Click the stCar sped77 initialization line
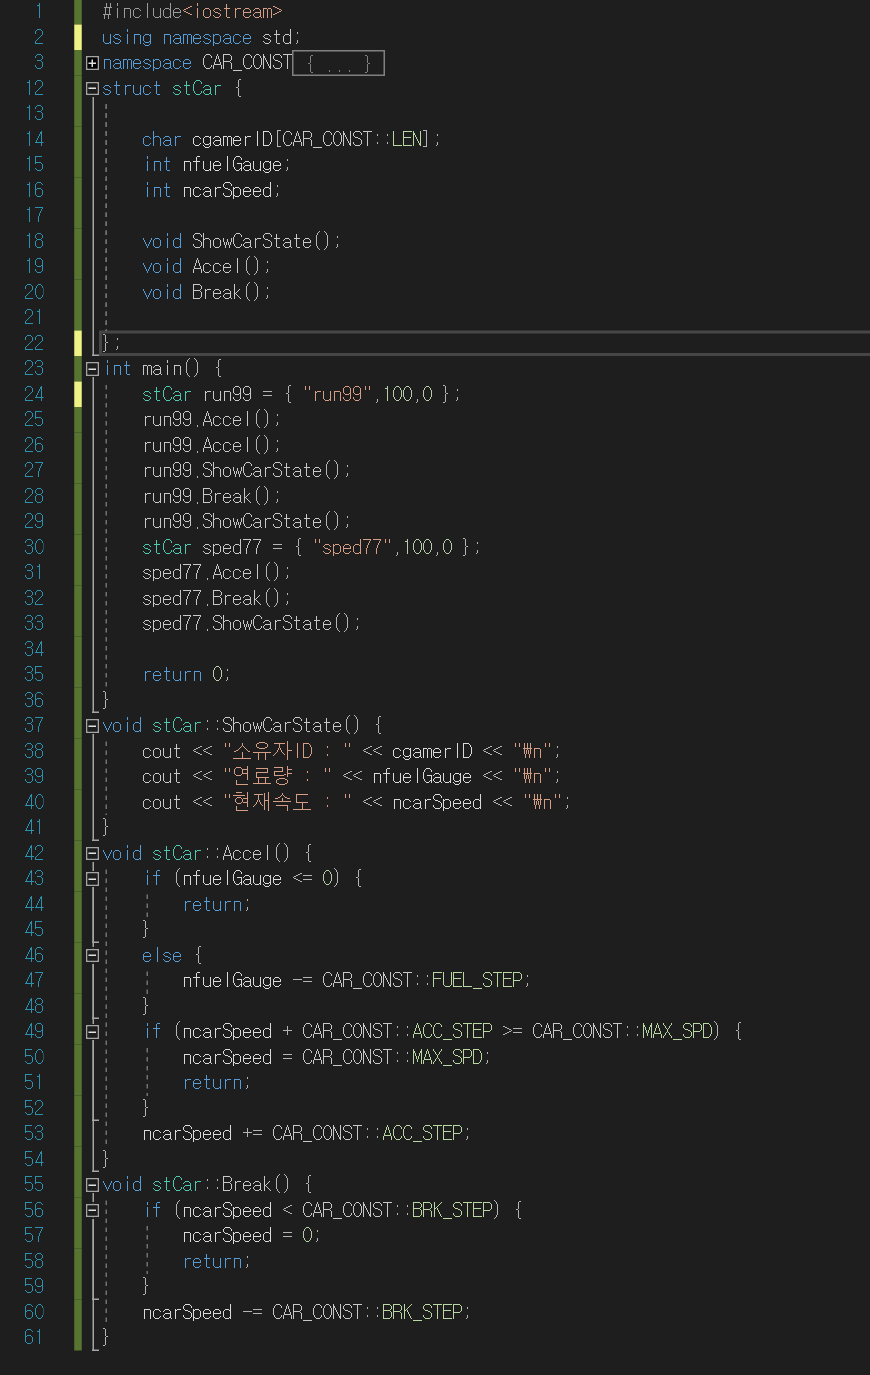The width and height of the screenshot is (870, 1375). (x=311, y=548)
